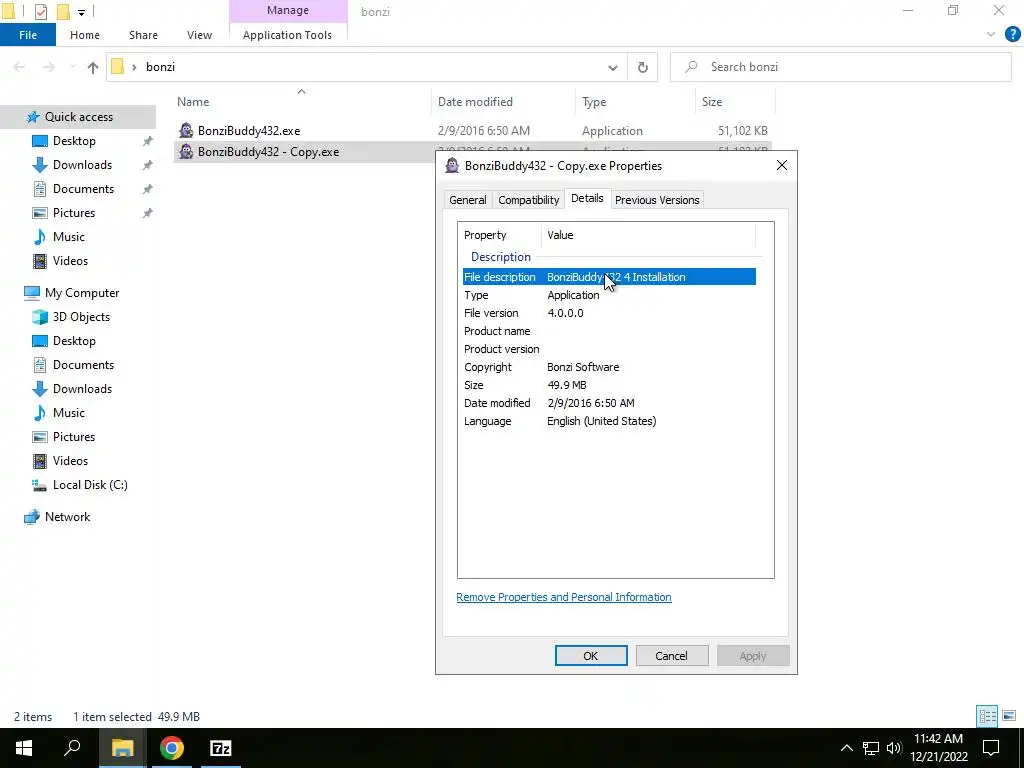The height and width of the screenshot is (768, 1024).
Task: Open 7-Zip from the taskbar
Action: pyautogui.click(x=221, y=748)
